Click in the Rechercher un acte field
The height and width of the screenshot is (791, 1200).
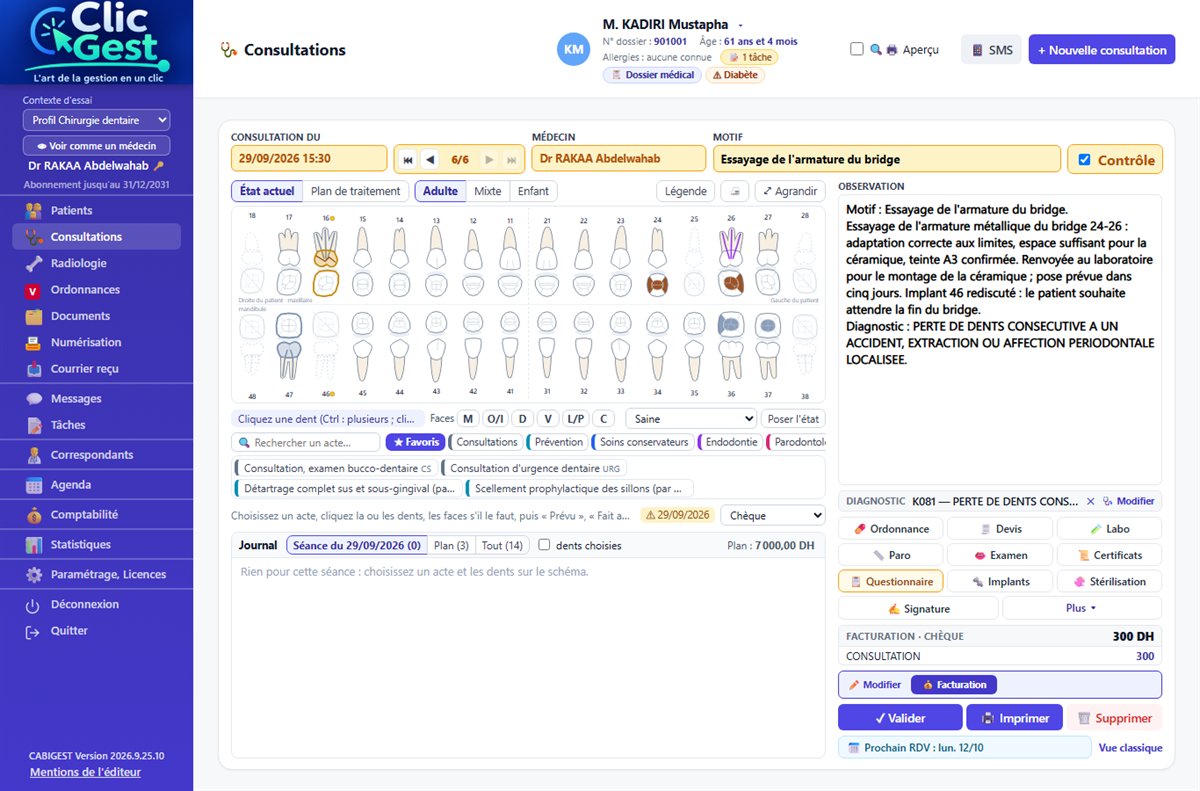click(306, 442)
